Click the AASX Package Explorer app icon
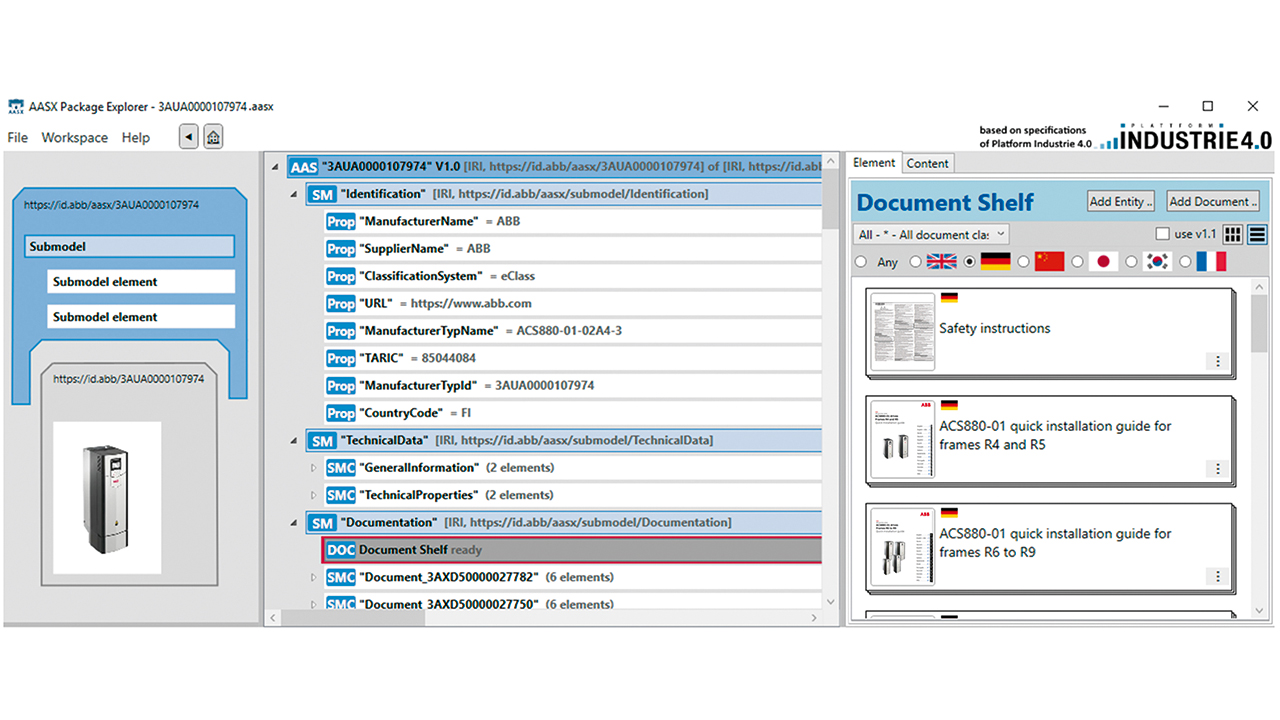The width and height of the screenshot is (1280, 720). pos(16,106)
